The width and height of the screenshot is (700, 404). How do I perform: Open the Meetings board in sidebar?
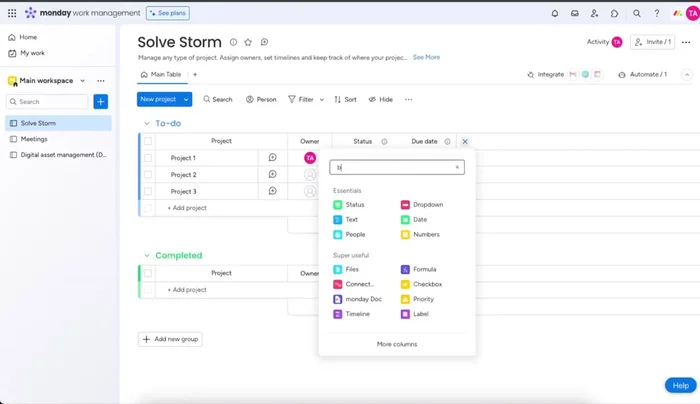point(34,139)
